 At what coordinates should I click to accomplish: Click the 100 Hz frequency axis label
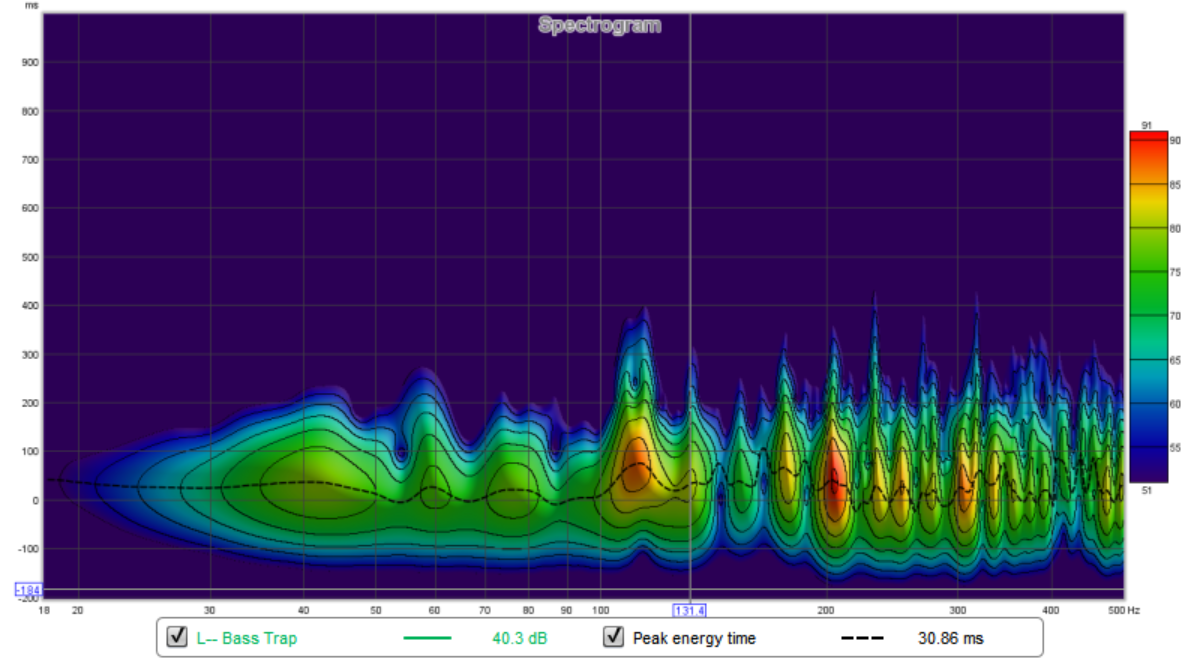point(600,609)
